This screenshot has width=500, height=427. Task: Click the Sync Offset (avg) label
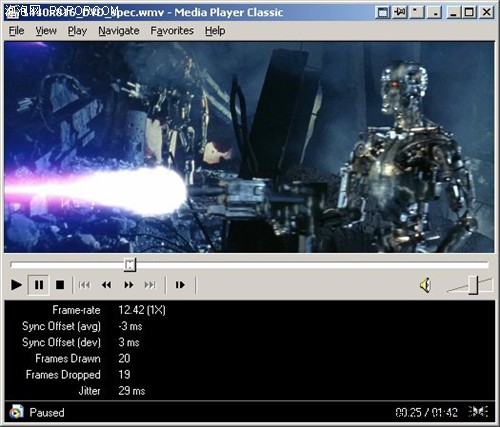[61, 326]
